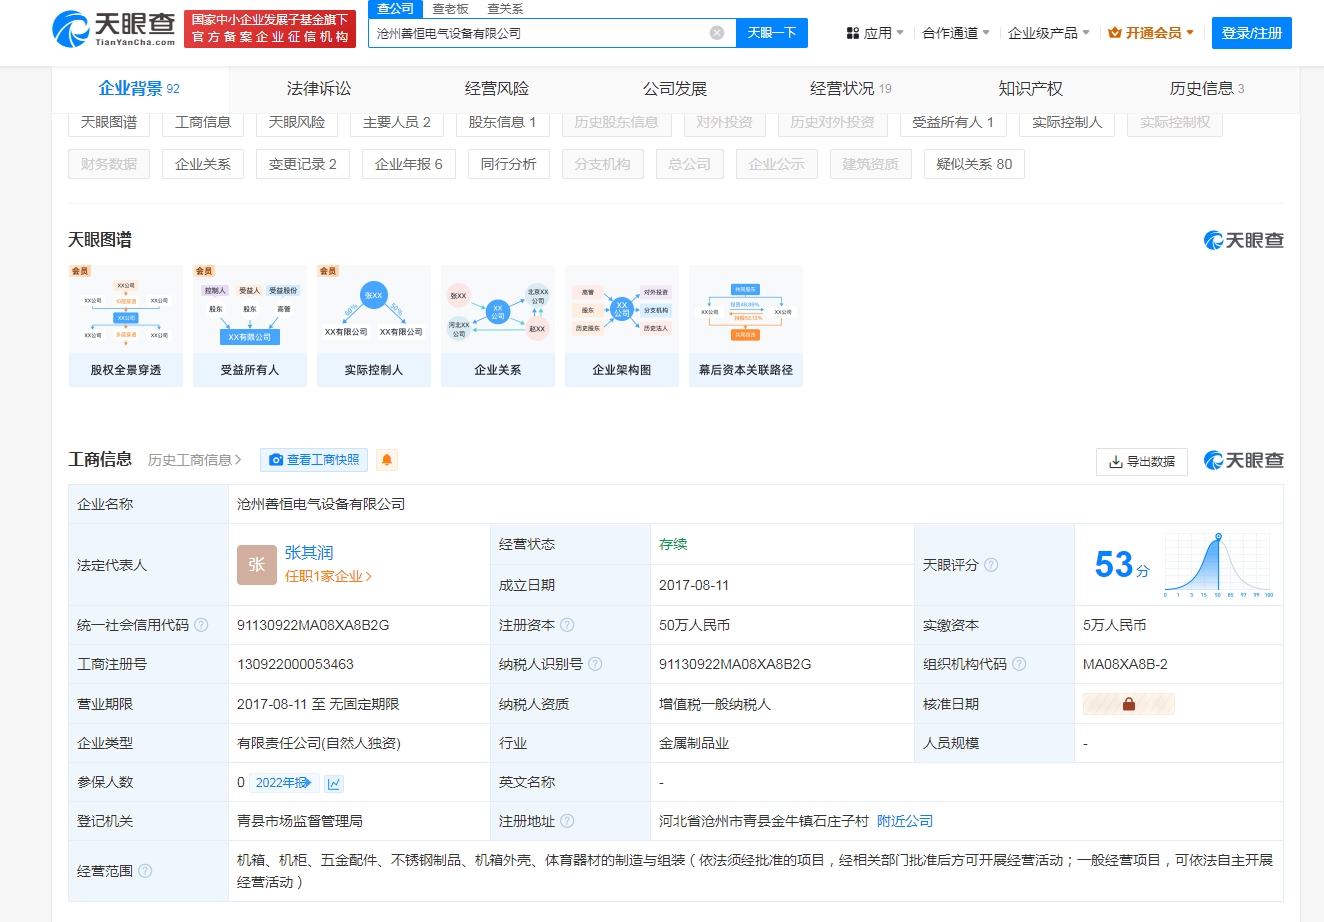Jump to 主要人员 2 section
The height and width of the screenshot is (922, 1324).
pyautogui.click(x=397, y=122)
